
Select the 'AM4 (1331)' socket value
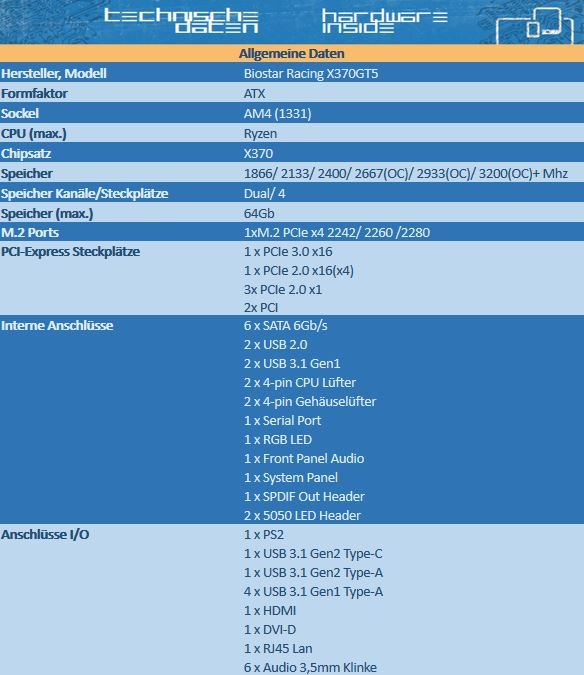[277, 114]
